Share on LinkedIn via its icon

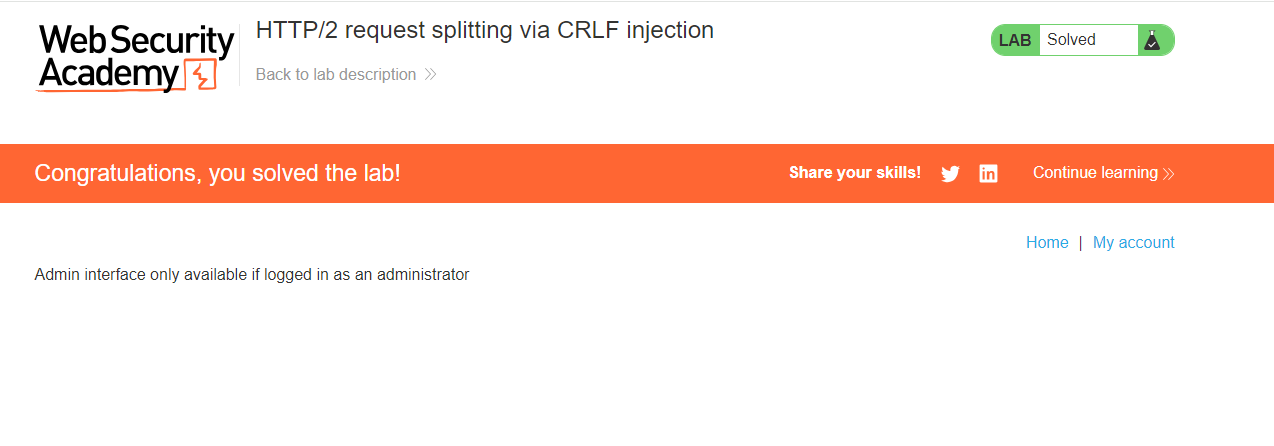[988, 174]
